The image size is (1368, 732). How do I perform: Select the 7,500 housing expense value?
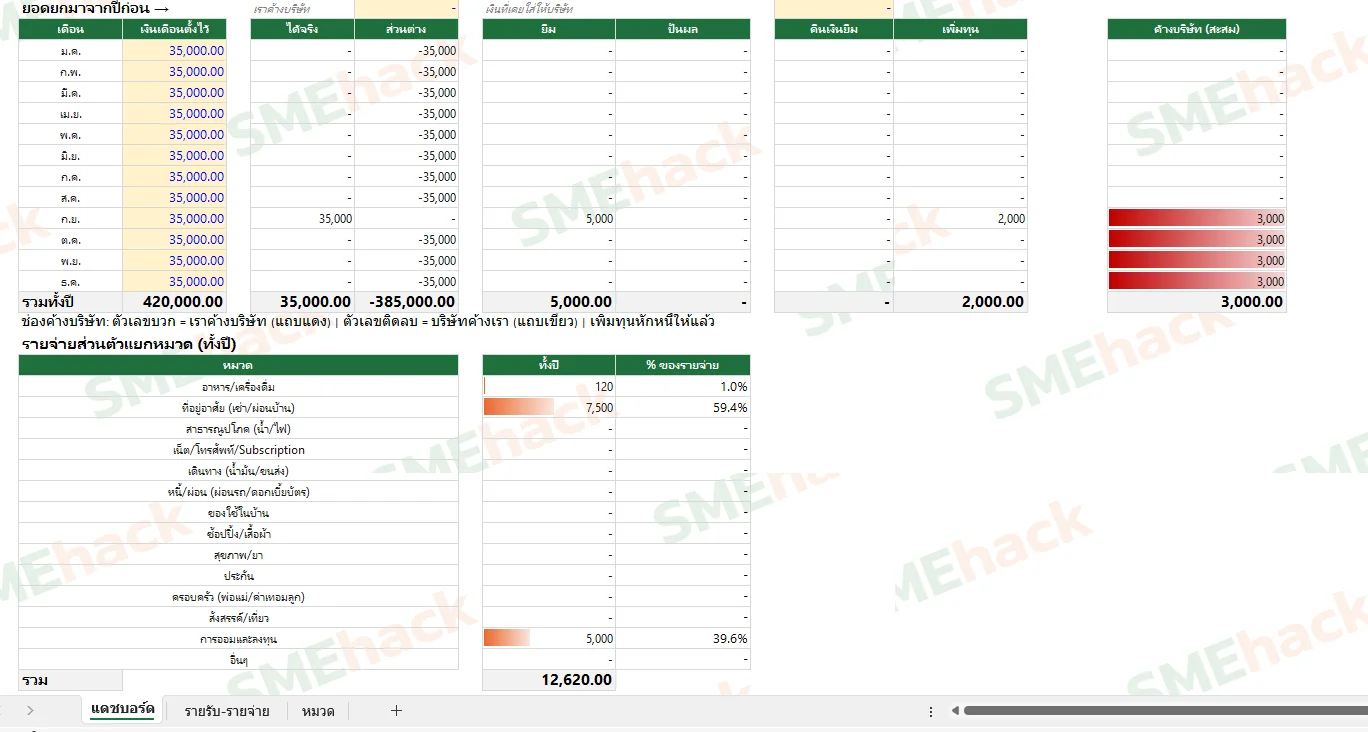pyautogui.click(x=549, y=407)
